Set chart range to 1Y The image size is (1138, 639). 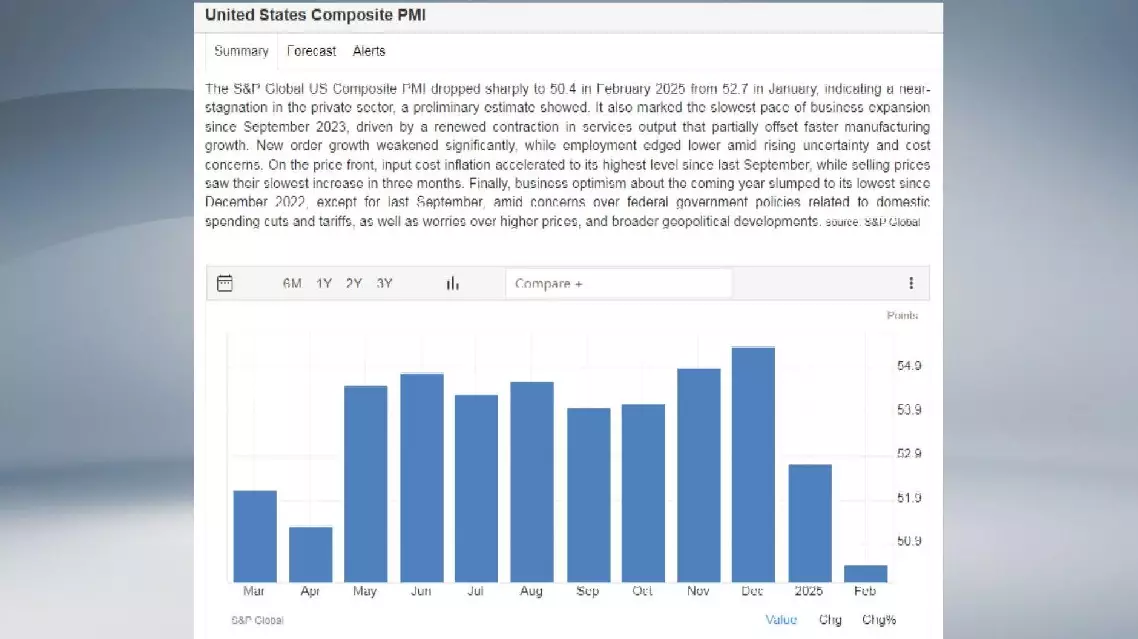[324, 284]
